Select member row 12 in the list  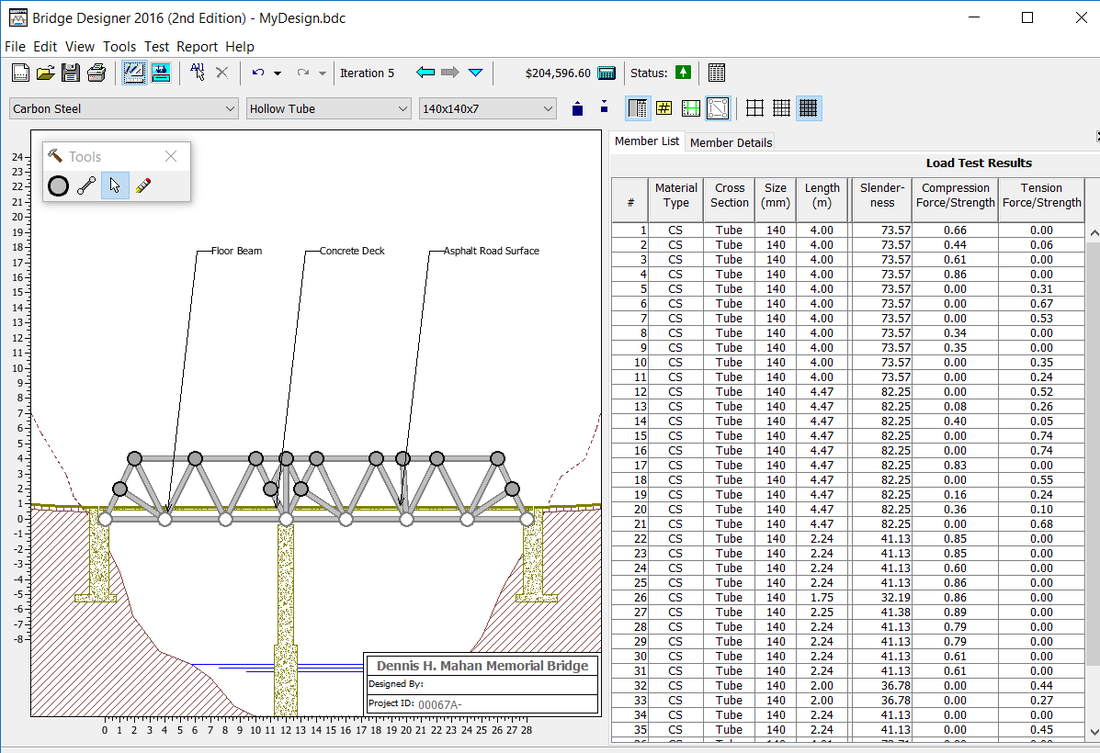click(x=848, y=392)
